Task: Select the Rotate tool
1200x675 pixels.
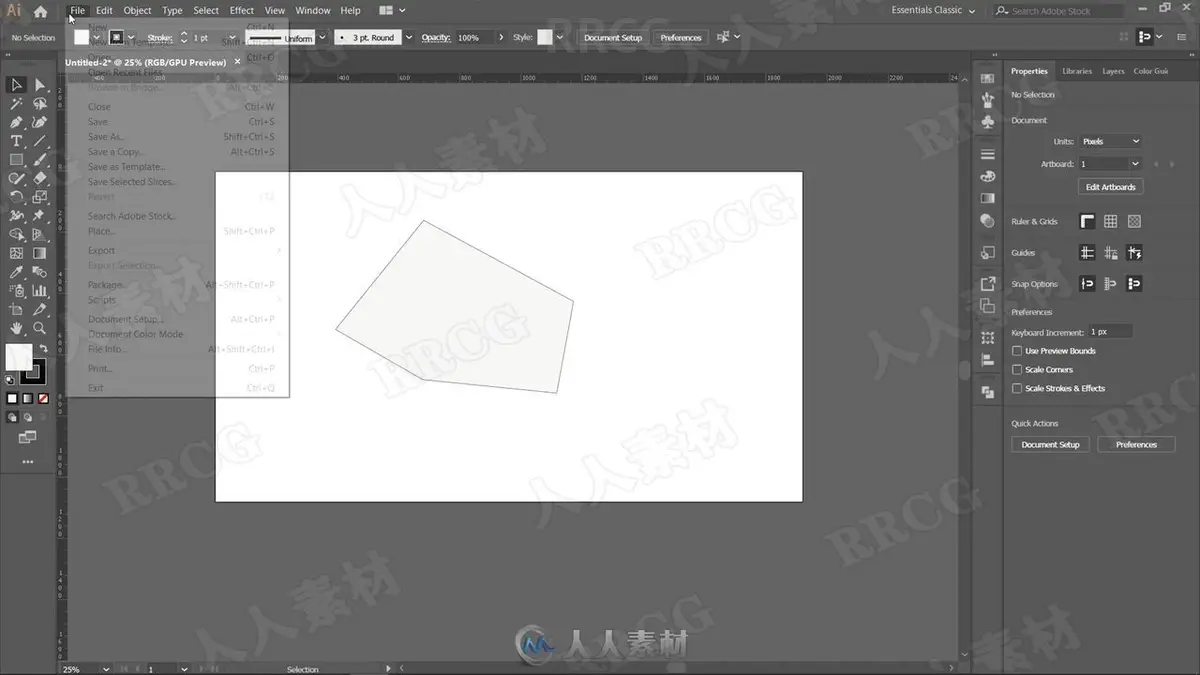Action: coord(16,197)
